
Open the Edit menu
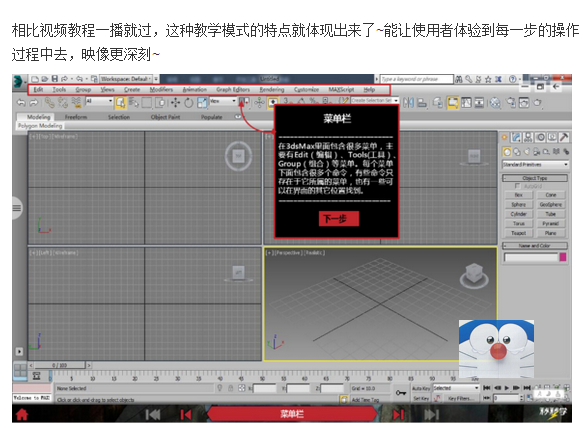point(38,89)
